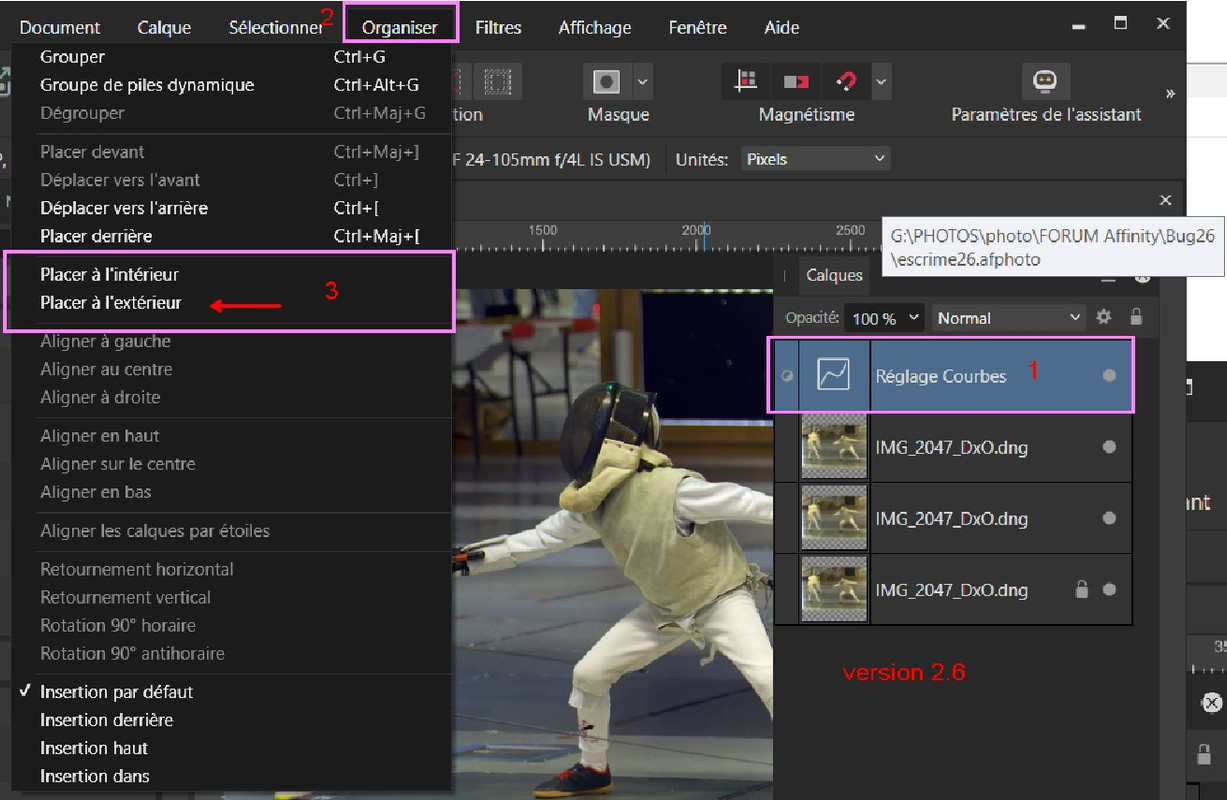The image size is (1227, 800).
Task: Show more toolbar items with » chevron
Action: pos(1170,93)
